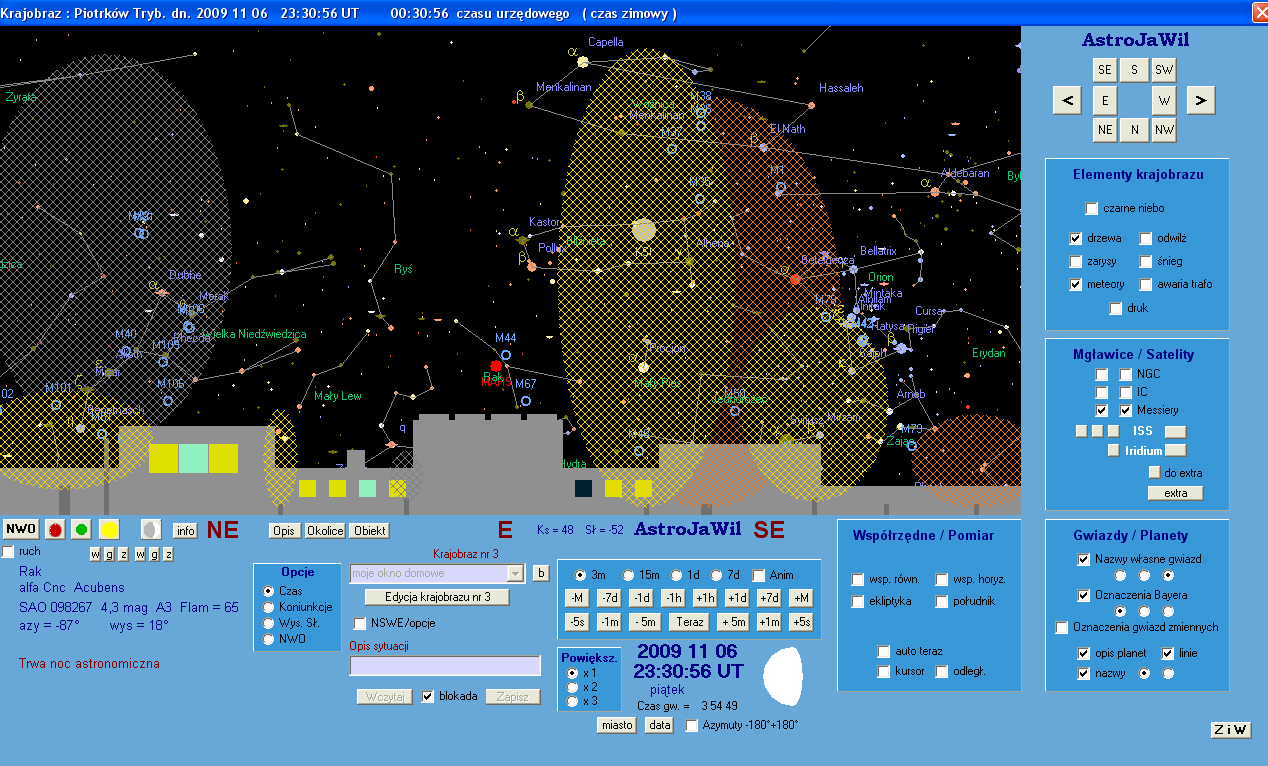
Task: Uncheck the drzewa checkbox
Action: [x=1076, y=238]
